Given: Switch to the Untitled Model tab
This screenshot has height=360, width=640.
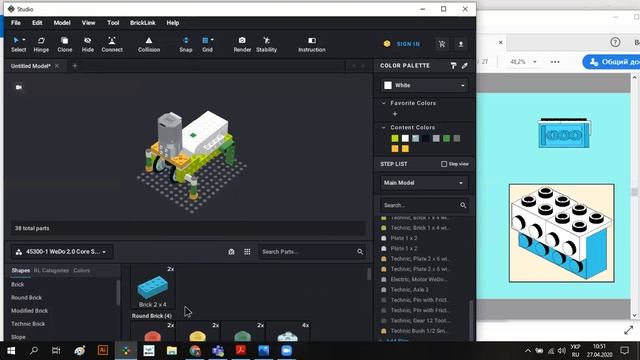Looking at the screenshot, I should pyautogui.click(x=31, y=66).
